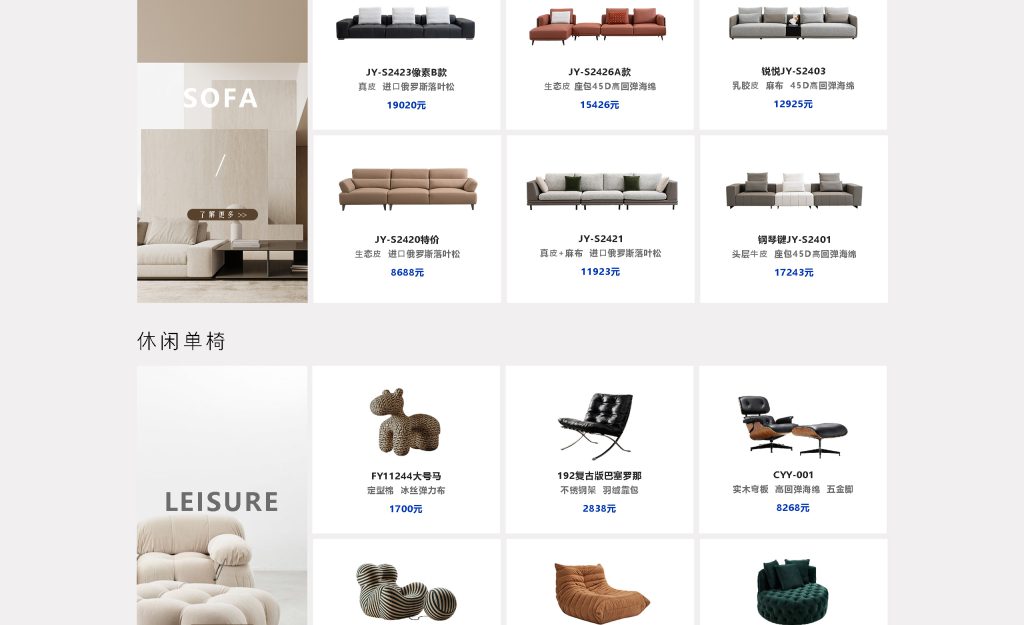
Task: Open the JY-S2420特价 tan sofa image
Action: 408,189
